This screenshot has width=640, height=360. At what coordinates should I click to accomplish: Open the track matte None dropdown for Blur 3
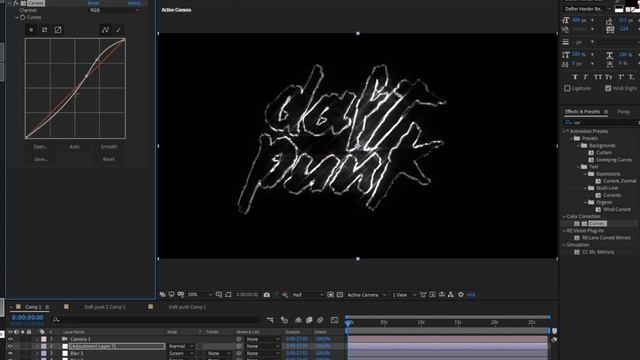point(219,353)
